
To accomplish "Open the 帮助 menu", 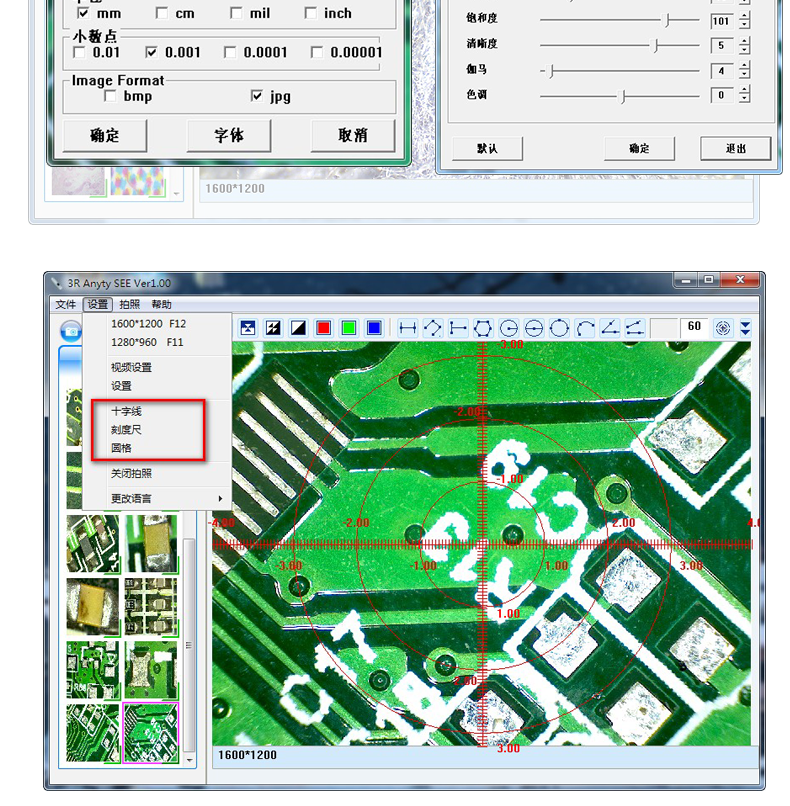I will point(161,304).
